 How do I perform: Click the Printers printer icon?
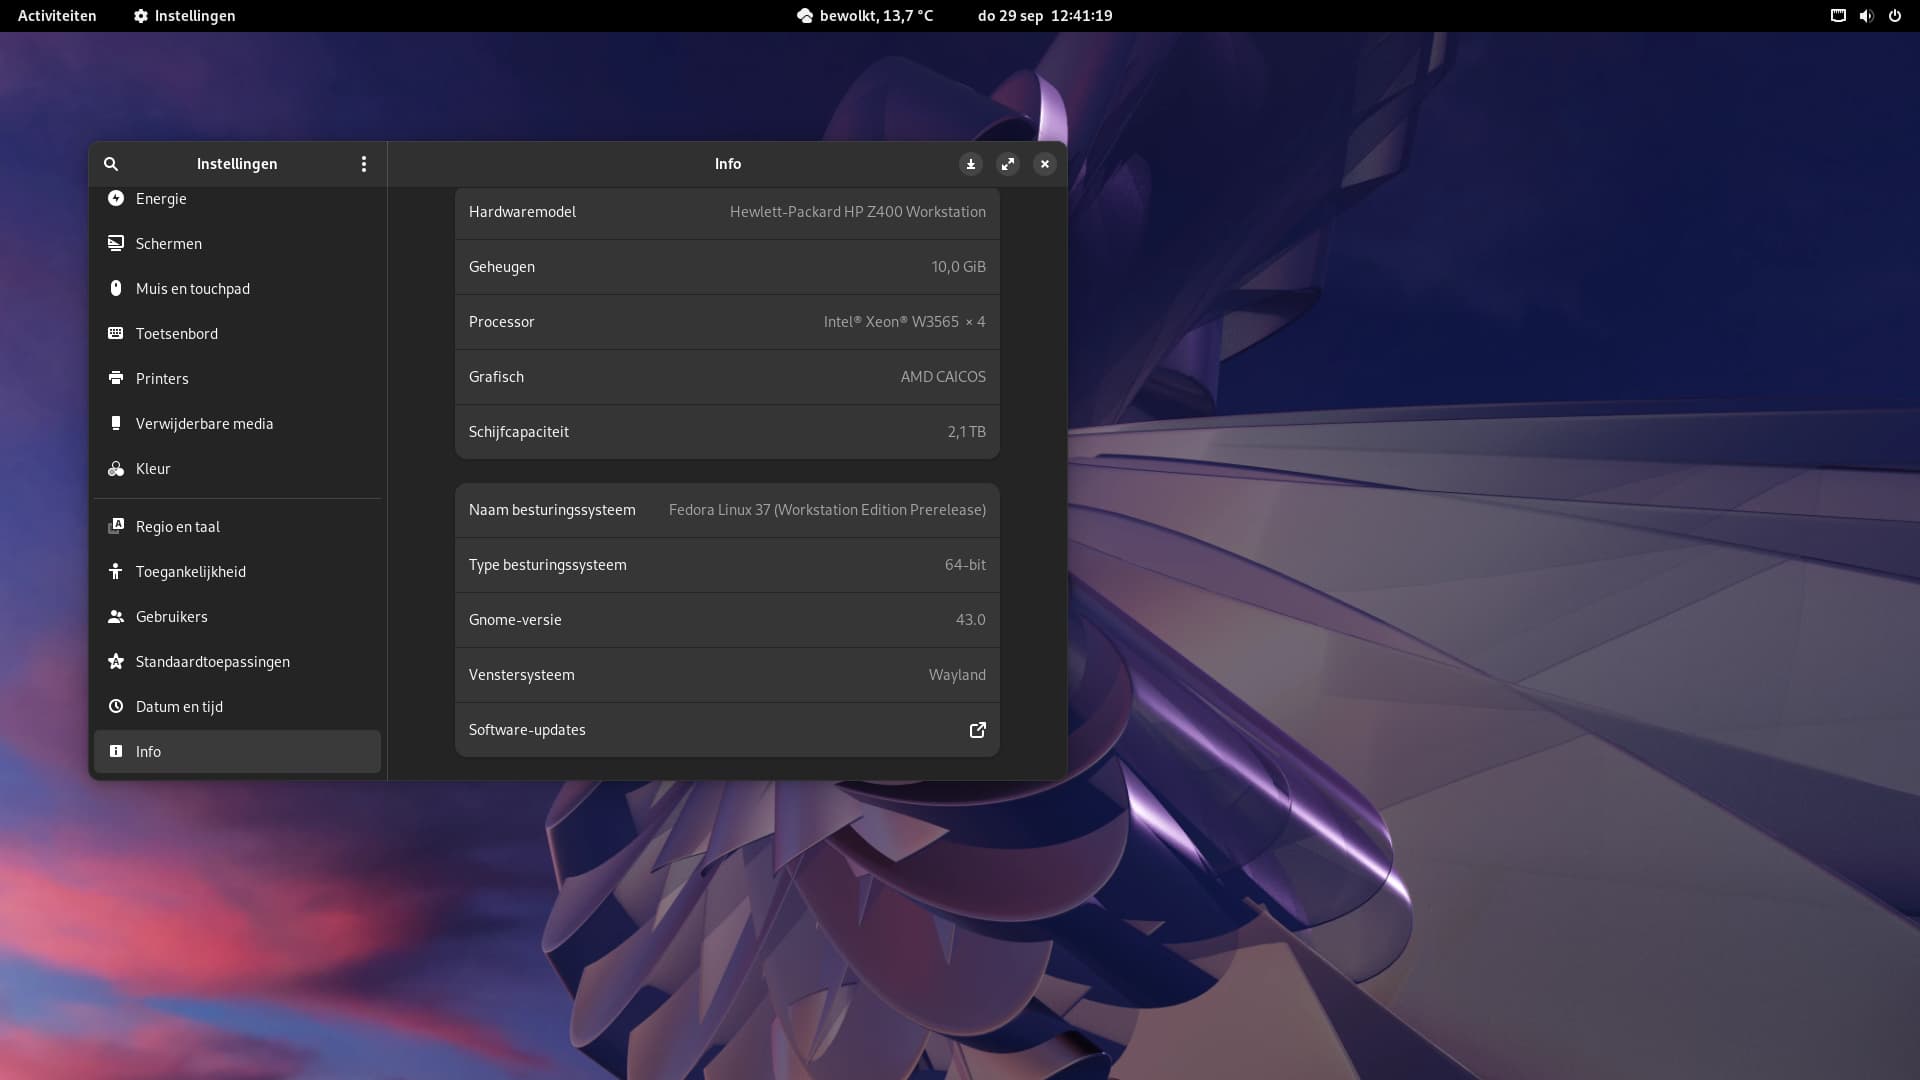point(116,378)
